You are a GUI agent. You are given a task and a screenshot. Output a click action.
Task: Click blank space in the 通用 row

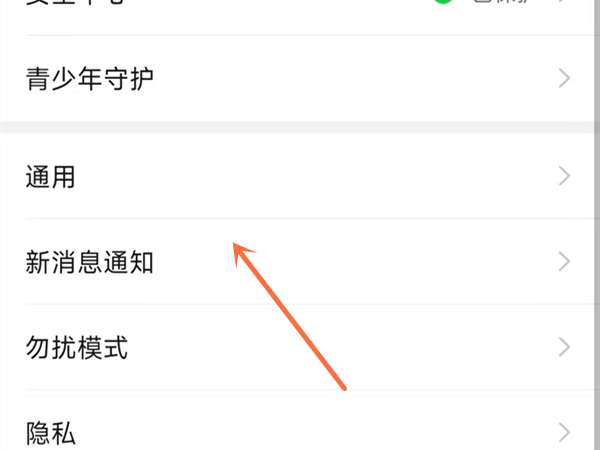click(306, 176)
